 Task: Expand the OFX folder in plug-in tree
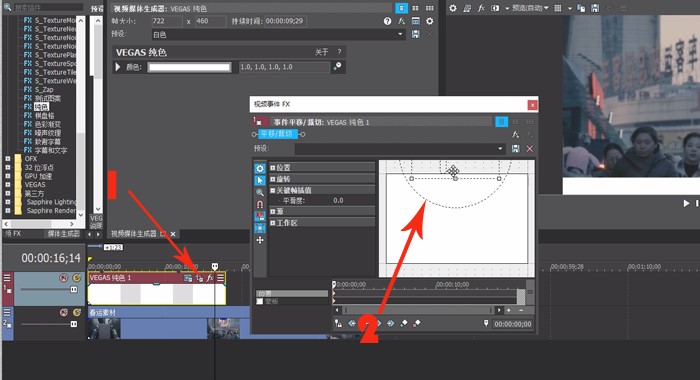(8, 159)
